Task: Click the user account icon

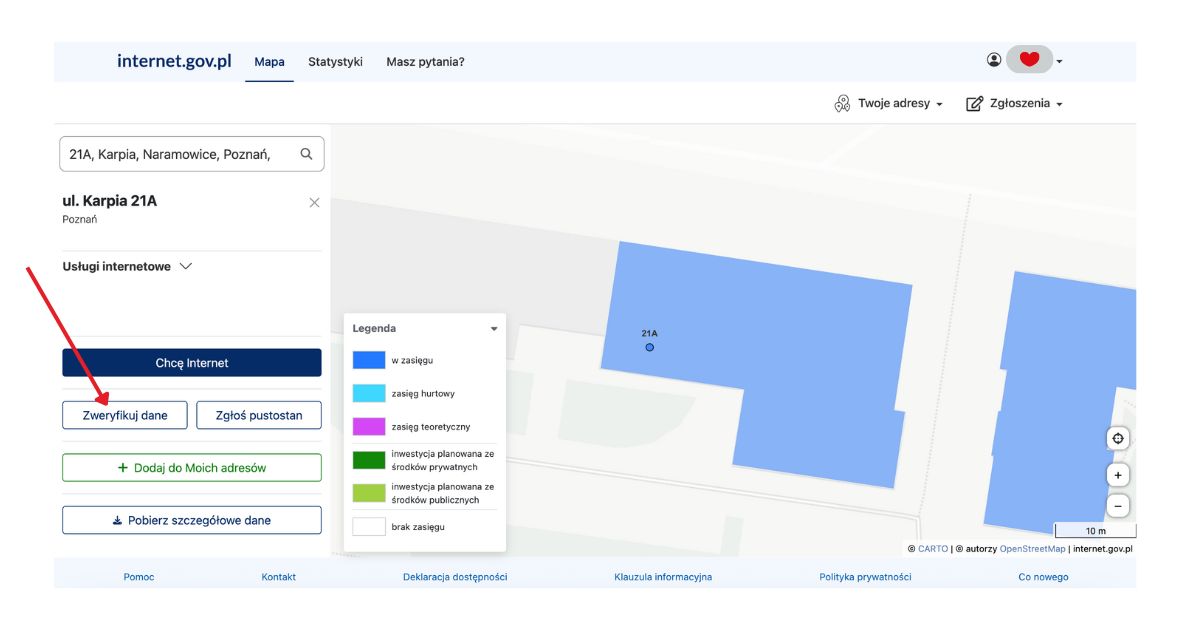Action: click(994, 60)
